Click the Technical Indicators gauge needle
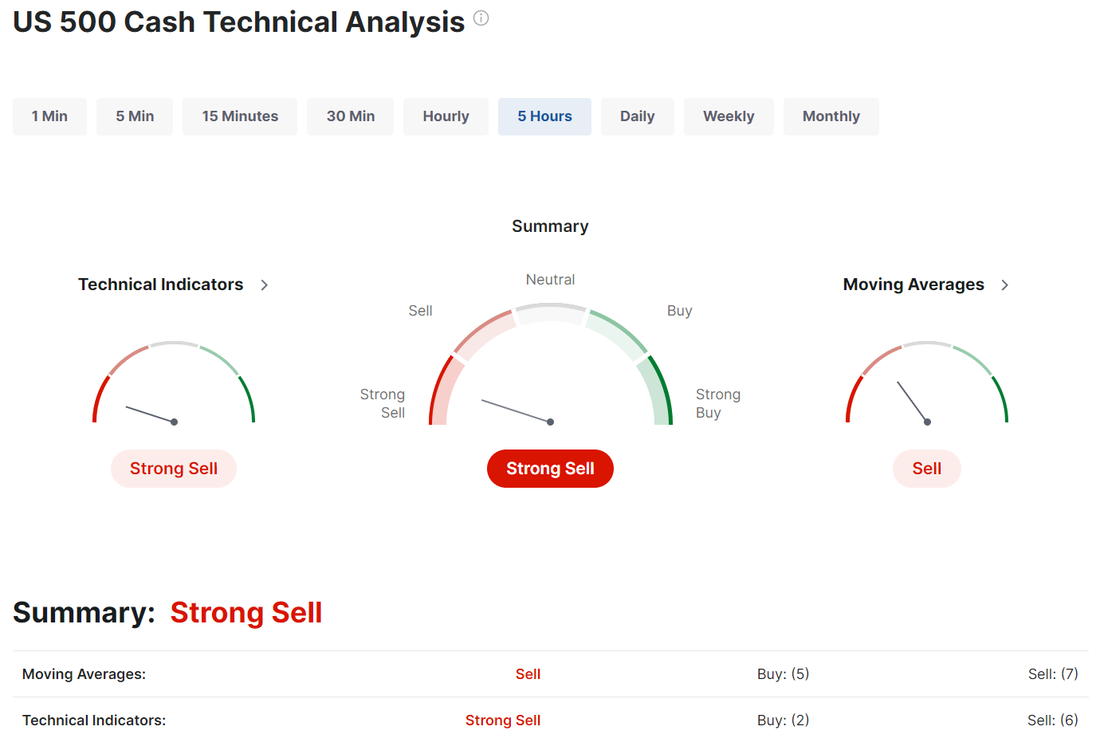This screenshot has width=1100, height=742. click(151, 414)
